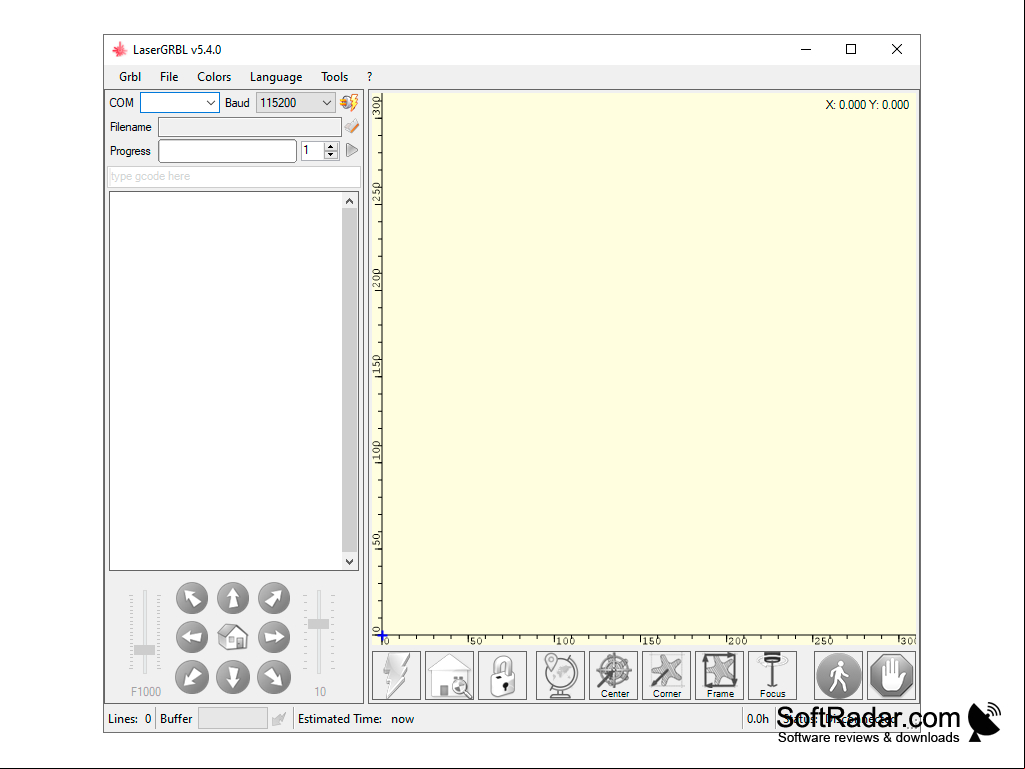Click the buffer status icon in status bar

279,719
